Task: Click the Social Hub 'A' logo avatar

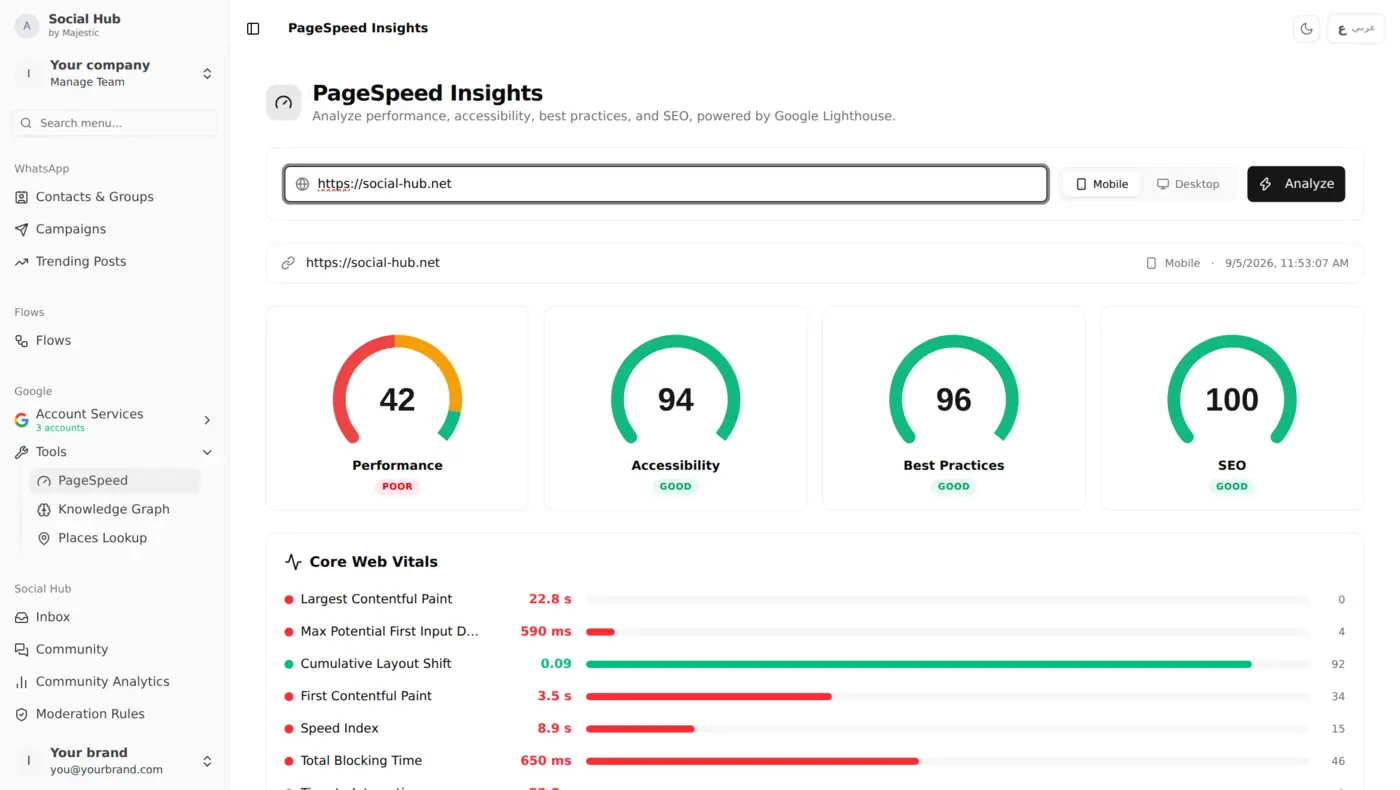Action: coord(27,26)
